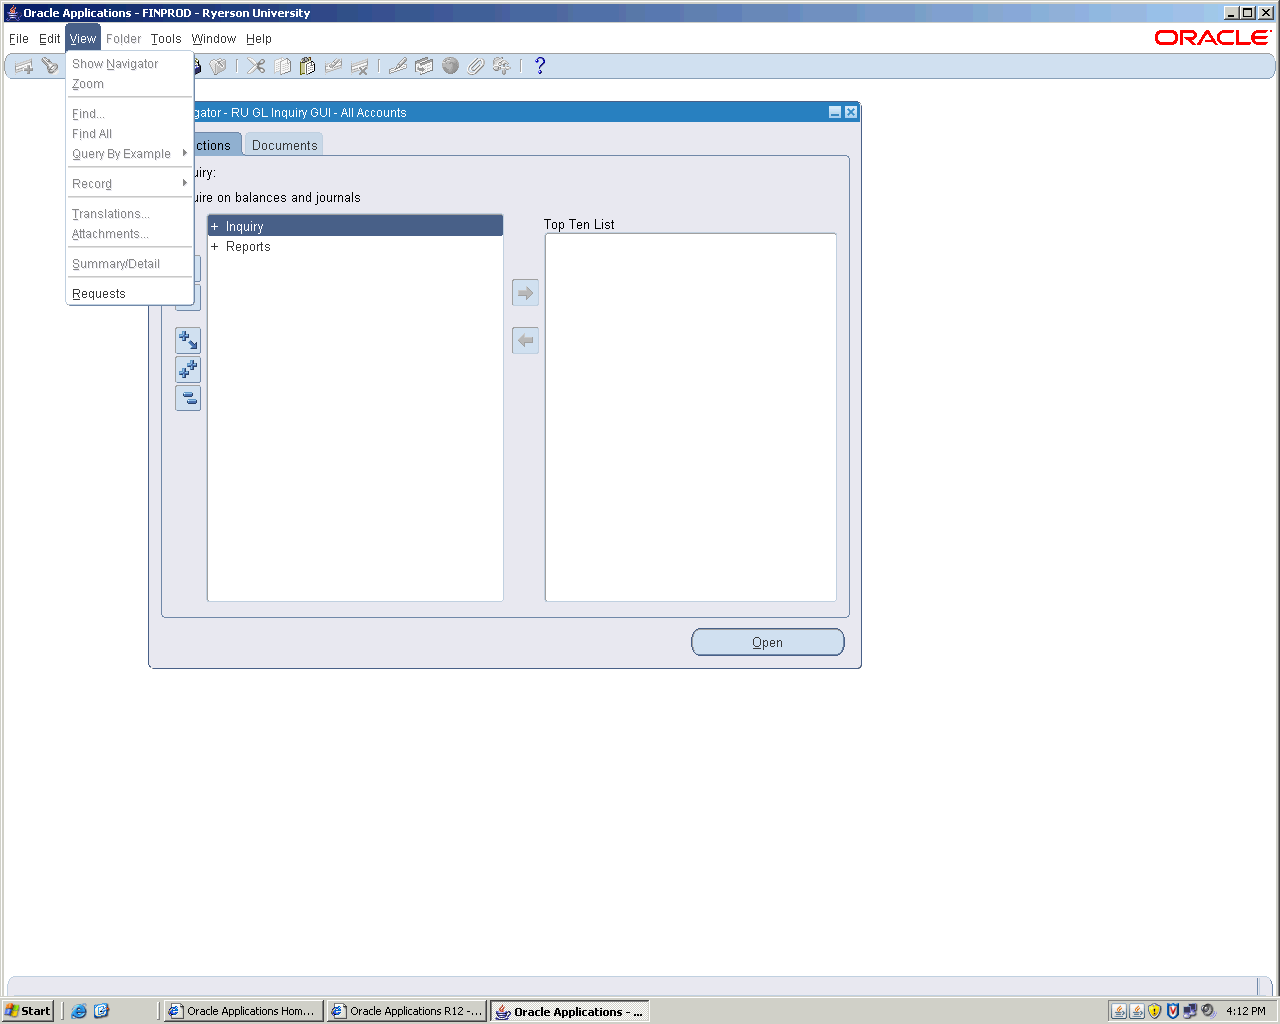Click the scissors Cut icon in toolbar
This screenshot has width=1280, height=1024.
[256, 66]
